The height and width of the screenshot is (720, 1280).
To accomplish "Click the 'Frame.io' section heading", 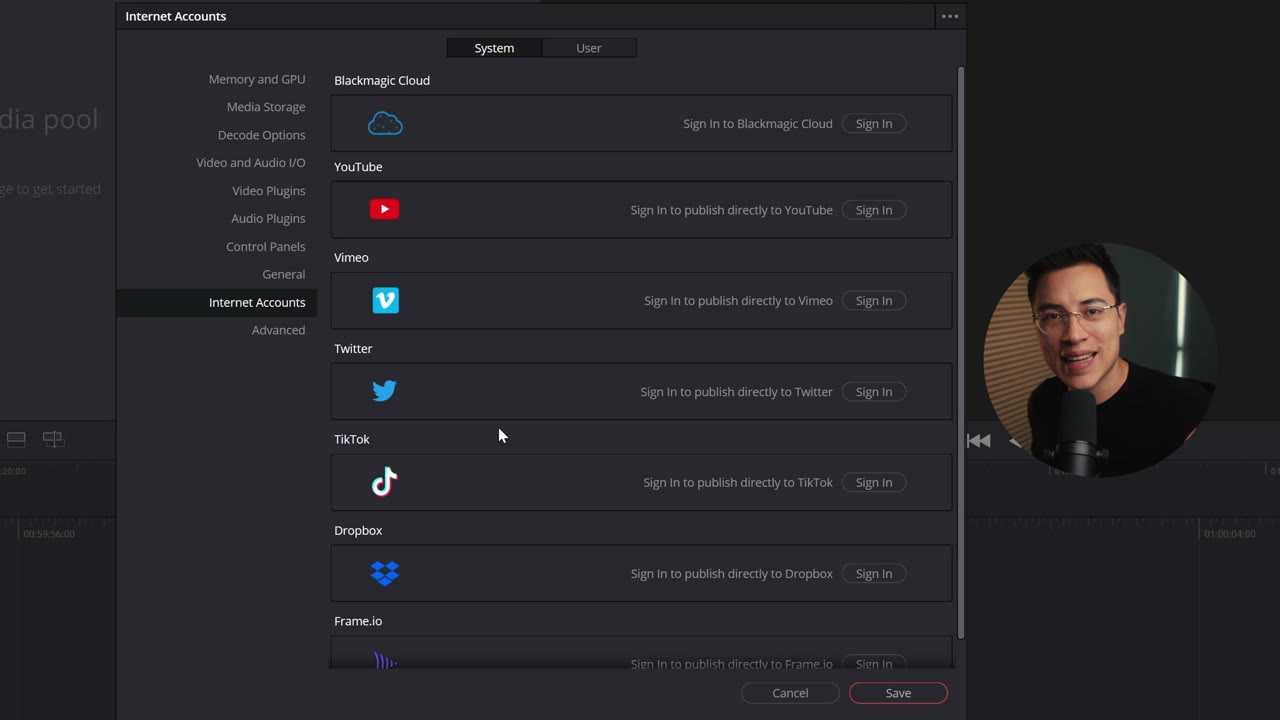I will coord(358,621).
